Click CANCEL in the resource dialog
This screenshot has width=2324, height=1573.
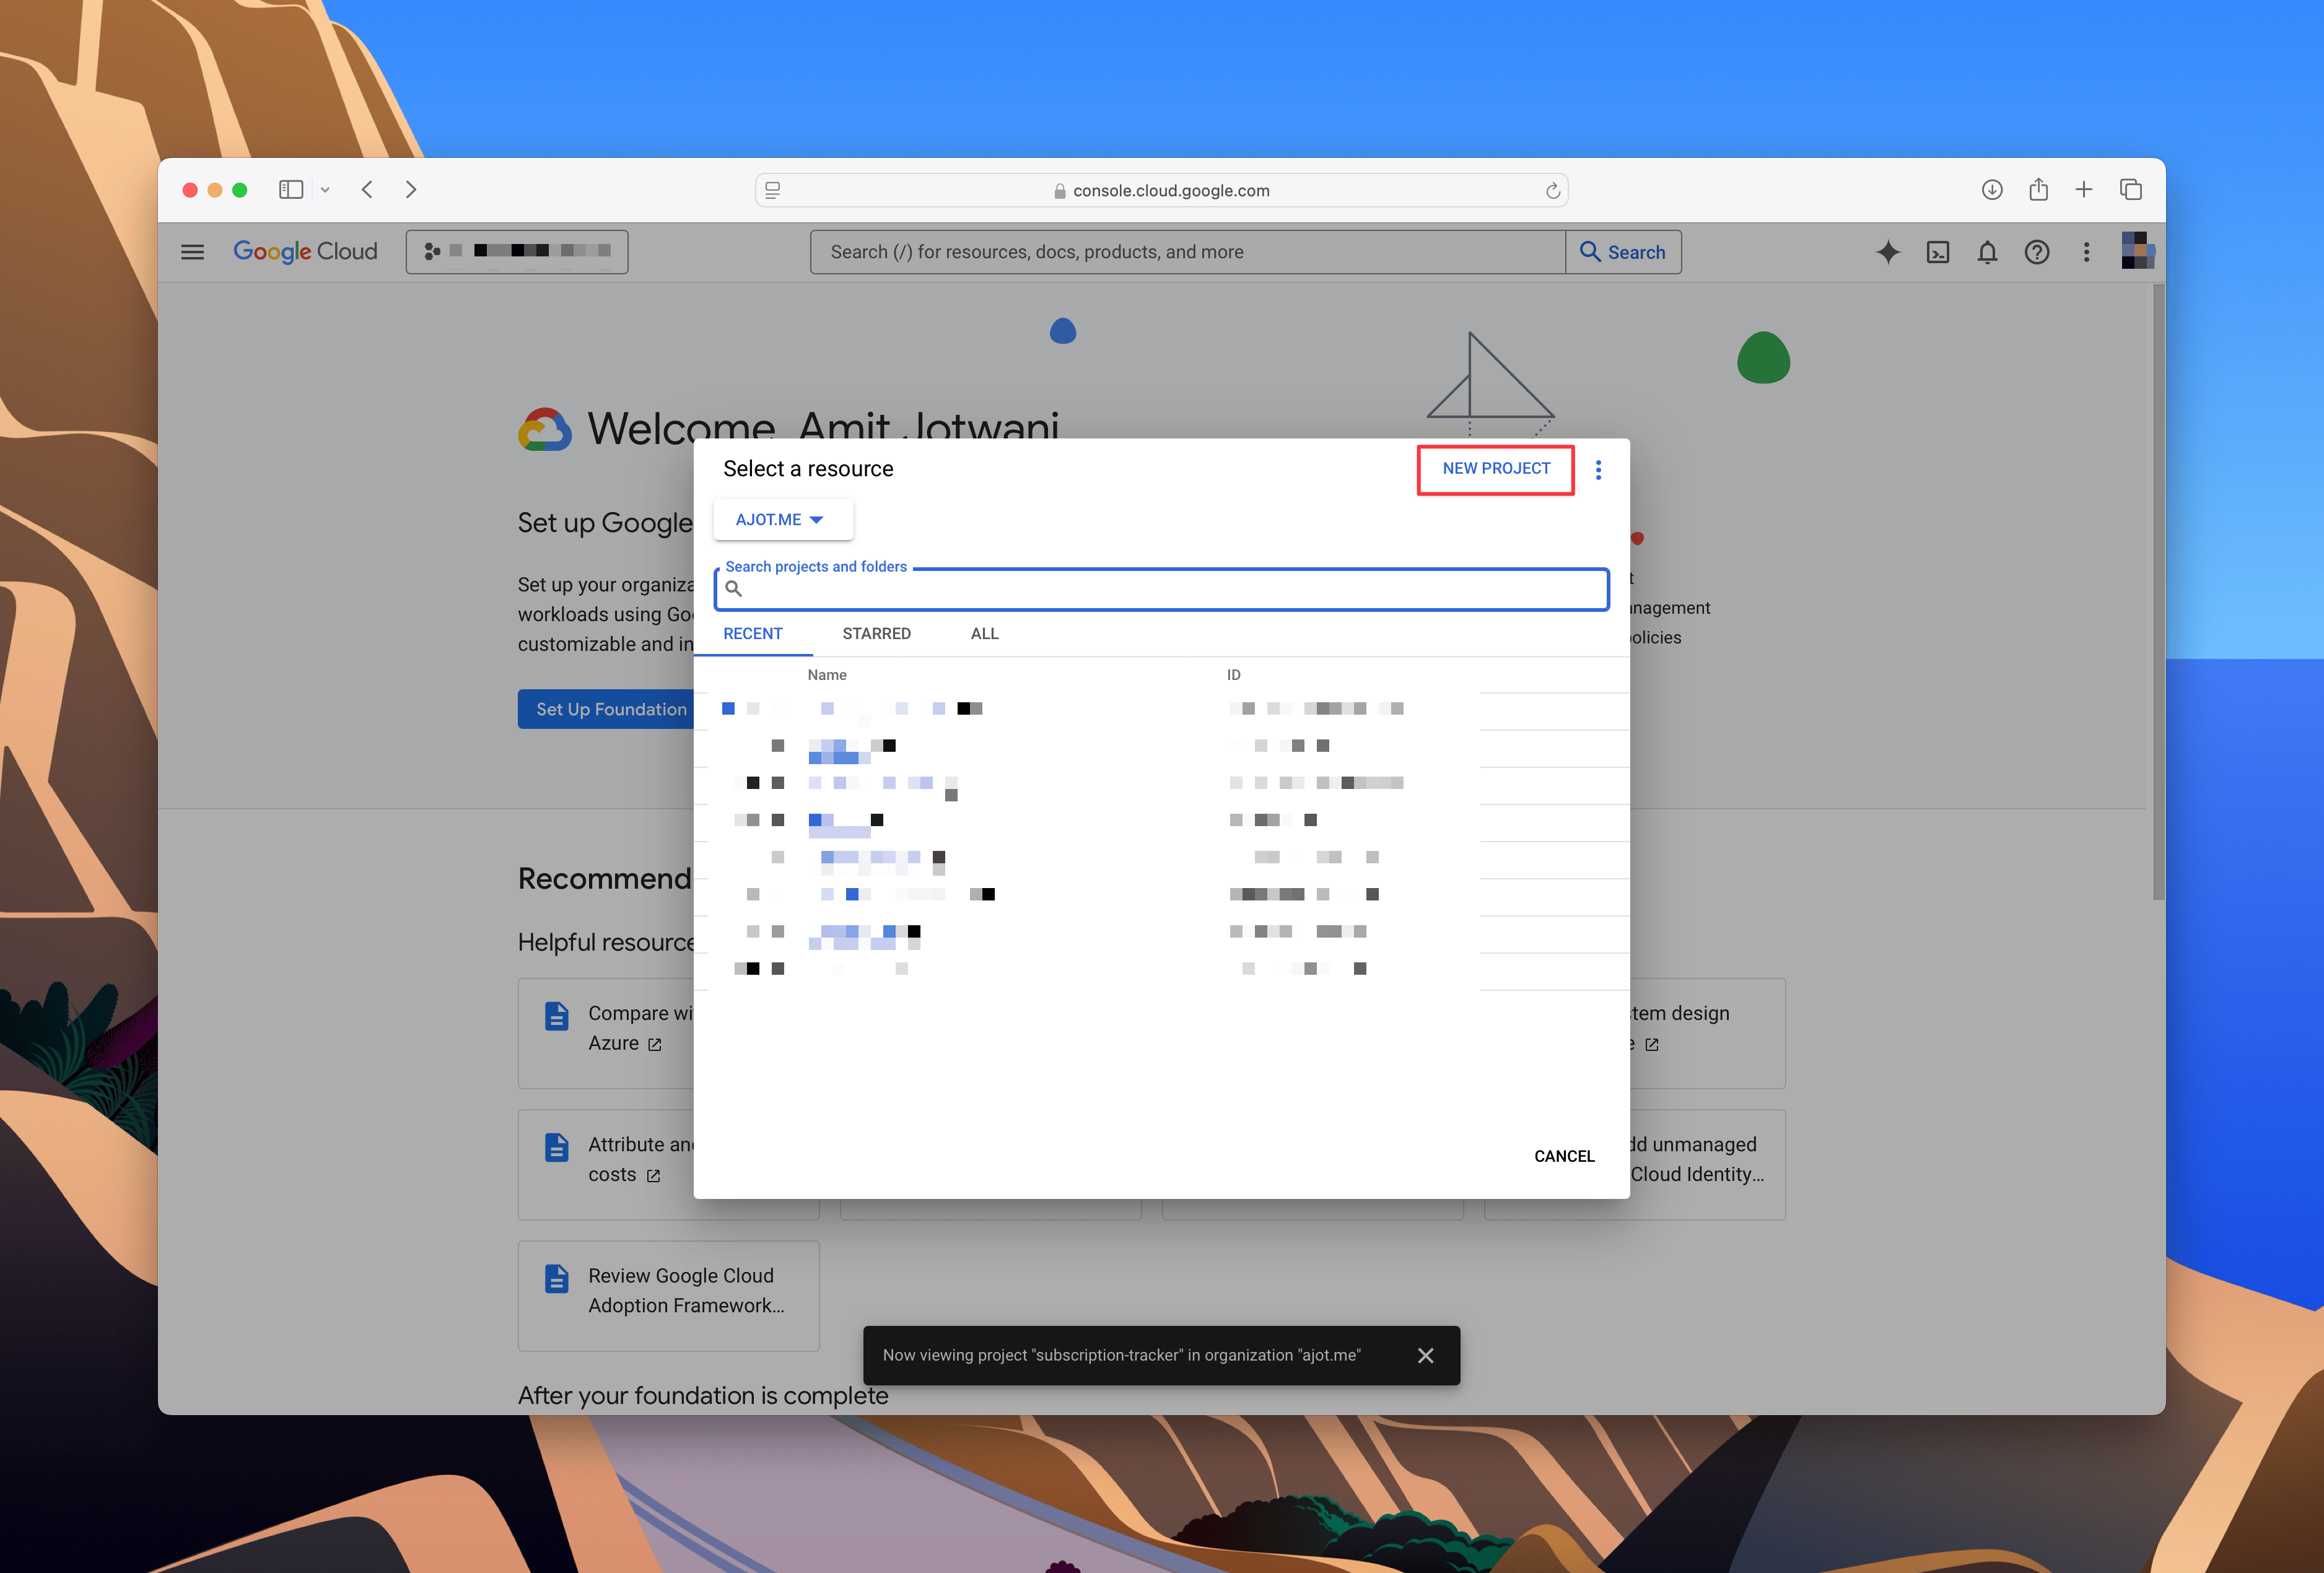point(1564,1156)
